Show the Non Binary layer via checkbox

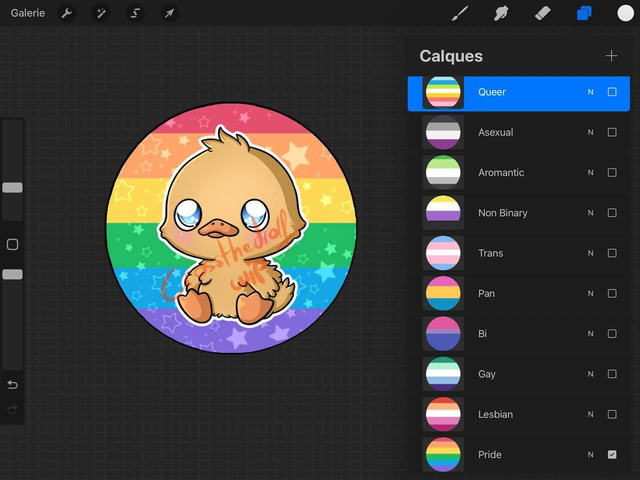(612, 213)
